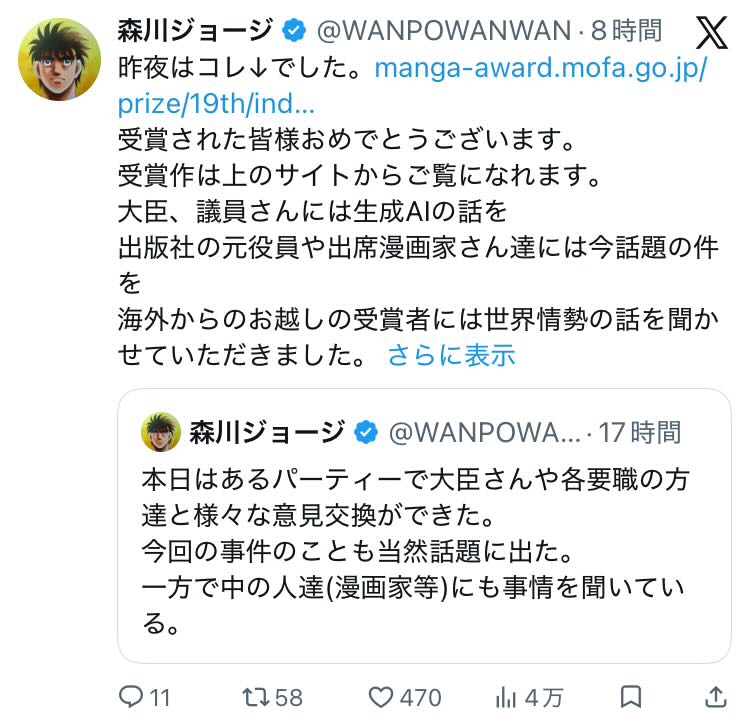Open main author profile avatar
This screenshot has width=750, height=725.
[x=59, y=59]
